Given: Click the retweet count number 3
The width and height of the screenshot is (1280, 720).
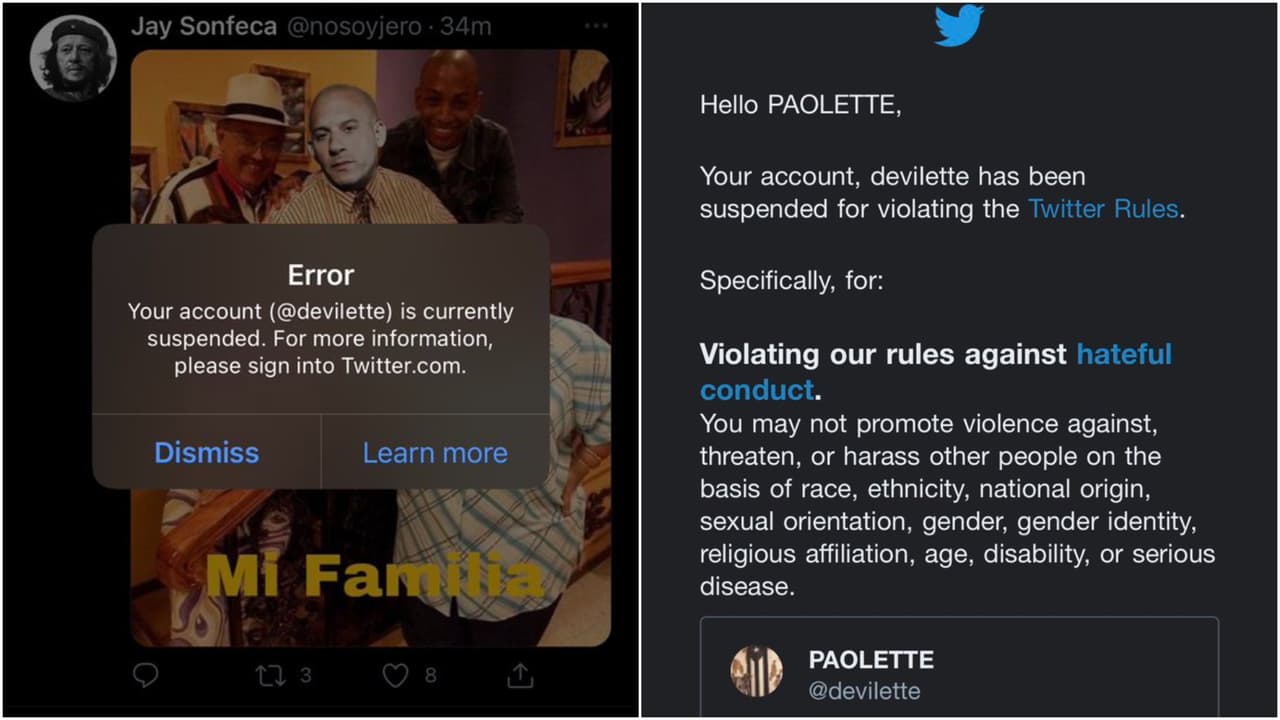Looking at the screenshot, I should (305, 676).
